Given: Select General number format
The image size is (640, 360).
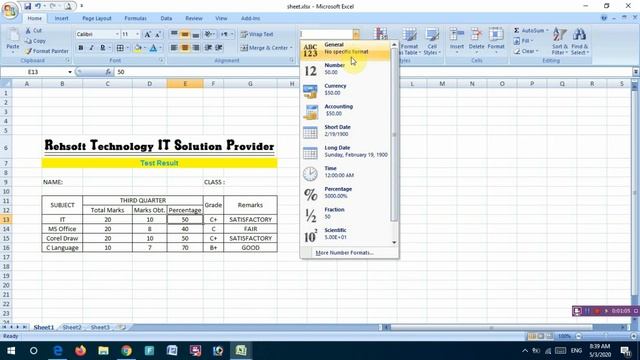Looking at the screenshot, I should coord(345,50).
